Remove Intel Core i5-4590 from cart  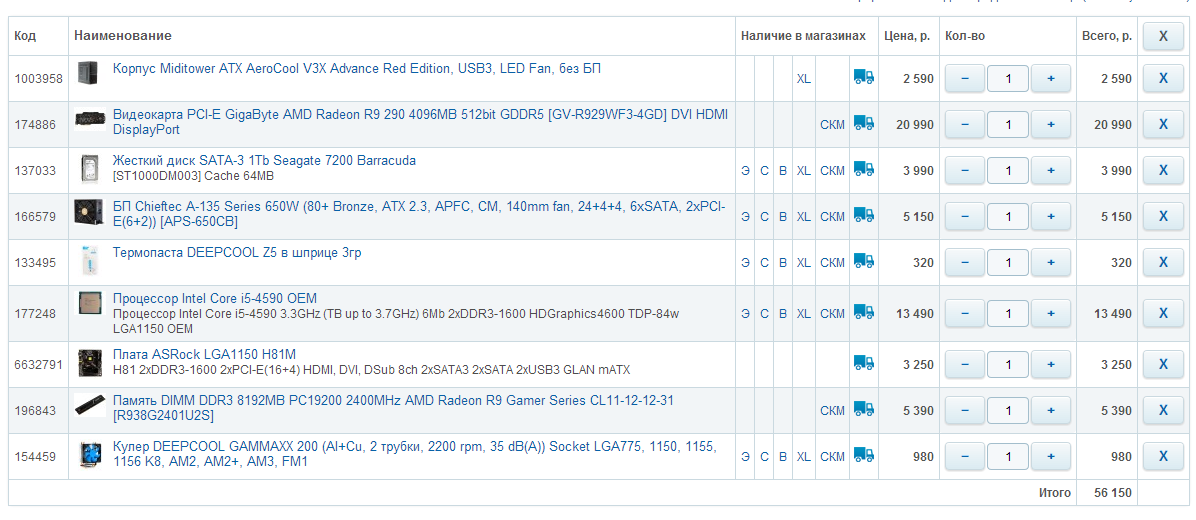point(1163,313)
